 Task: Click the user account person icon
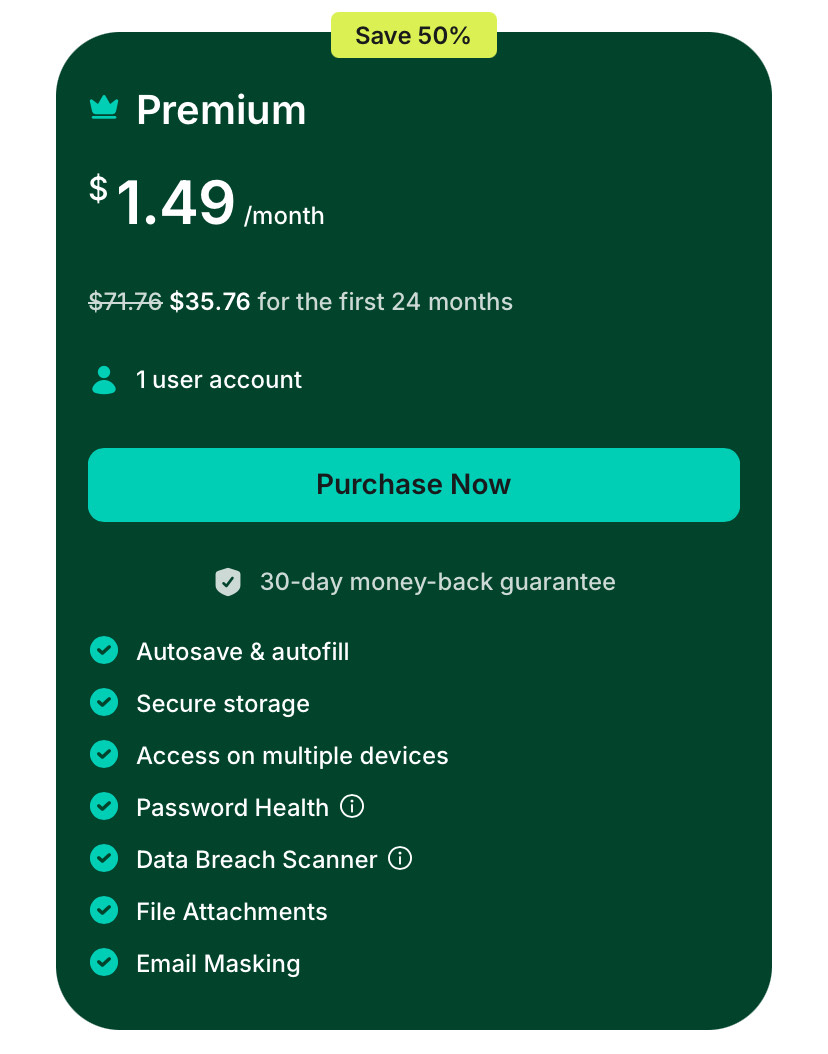pyautogui.click(x=104, y=380)
